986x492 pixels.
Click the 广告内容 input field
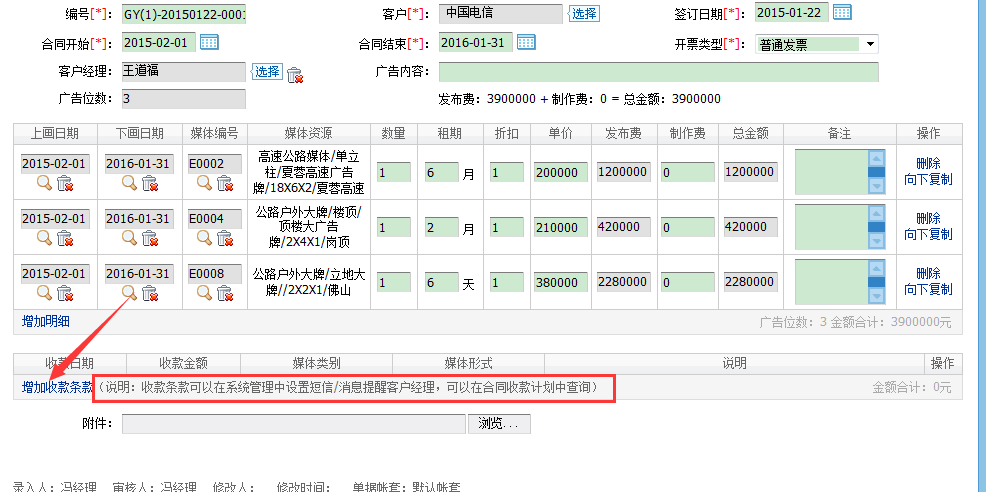click(x=658, y=72)
